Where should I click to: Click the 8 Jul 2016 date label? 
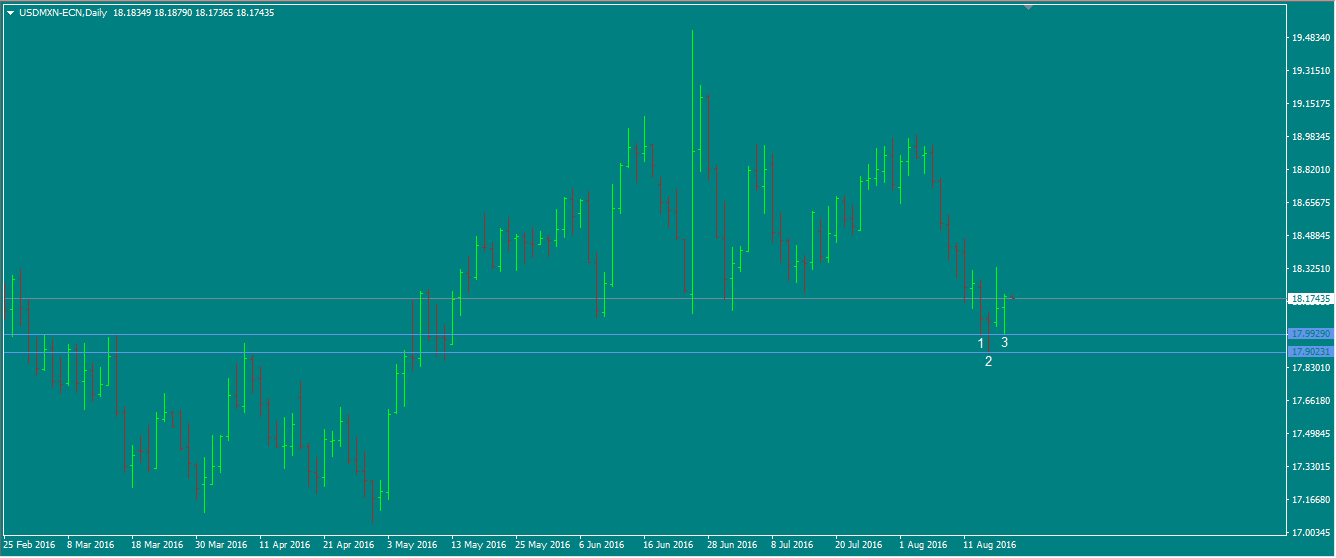pos(793,545)
